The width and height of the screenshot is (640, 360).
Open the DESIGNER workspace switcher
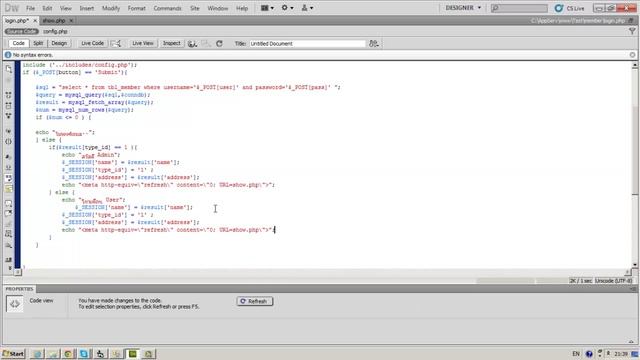(463, 8)
